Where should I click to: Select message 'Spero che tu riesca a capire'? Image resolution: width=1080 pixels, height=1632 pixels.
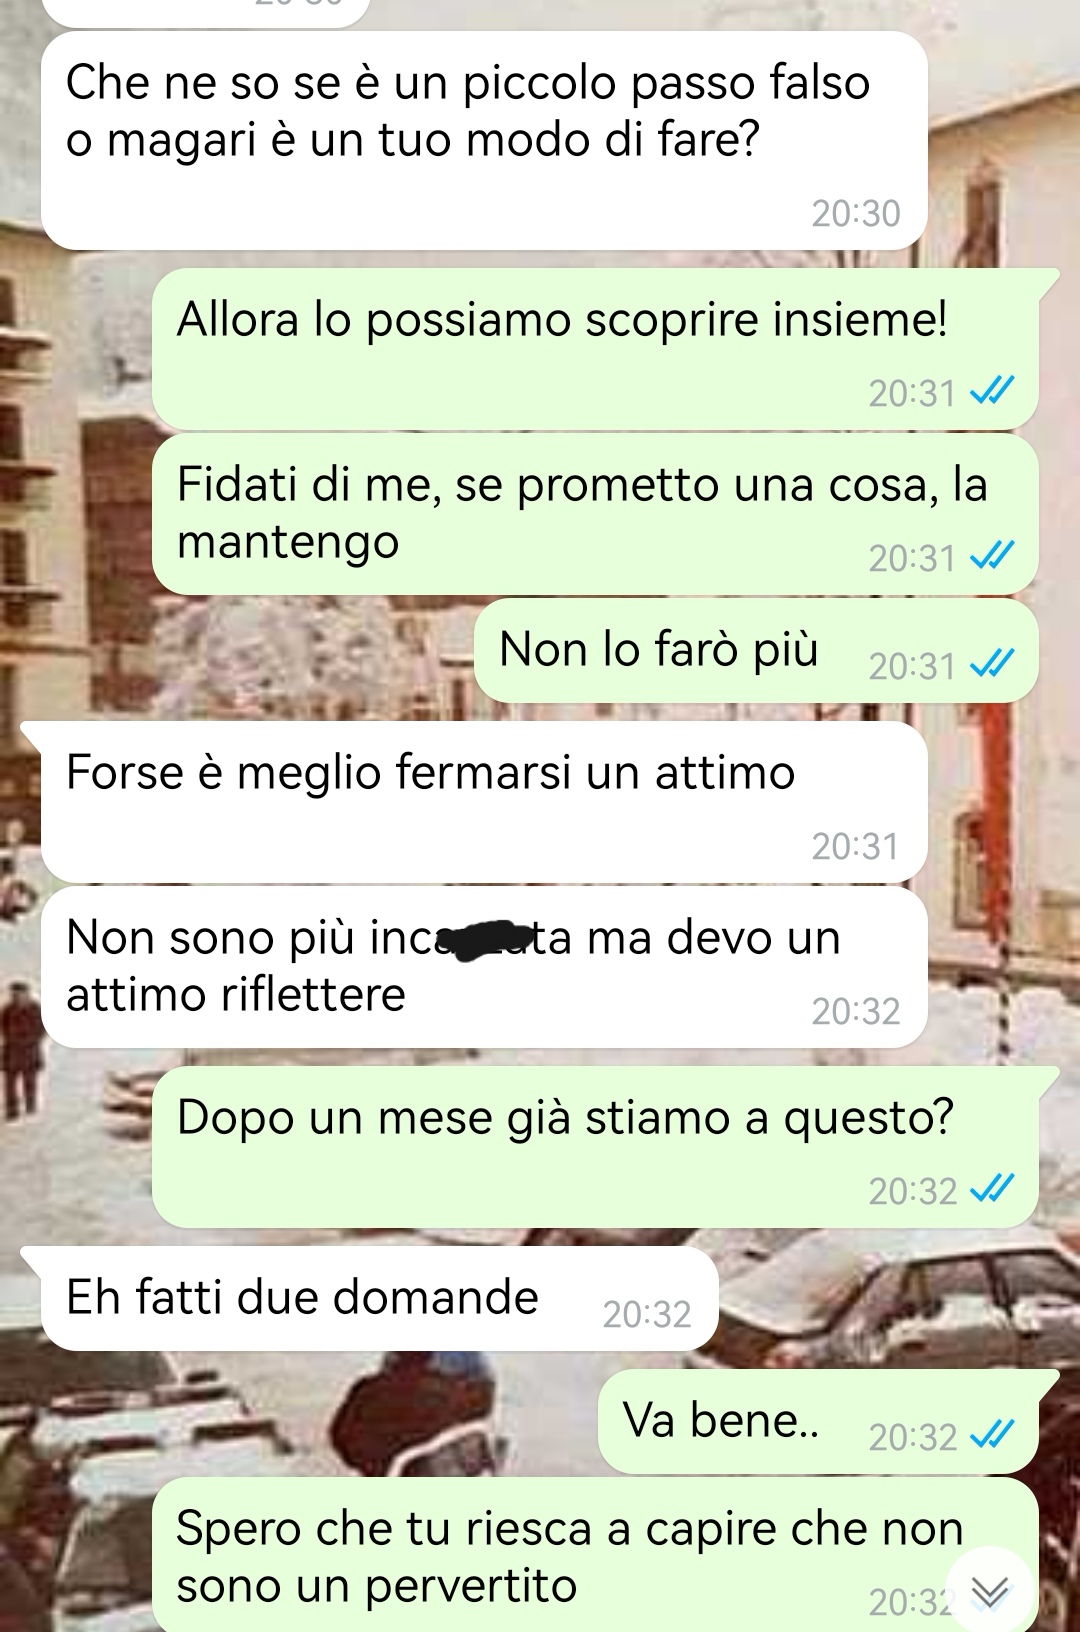click(x=595, y=1555)
